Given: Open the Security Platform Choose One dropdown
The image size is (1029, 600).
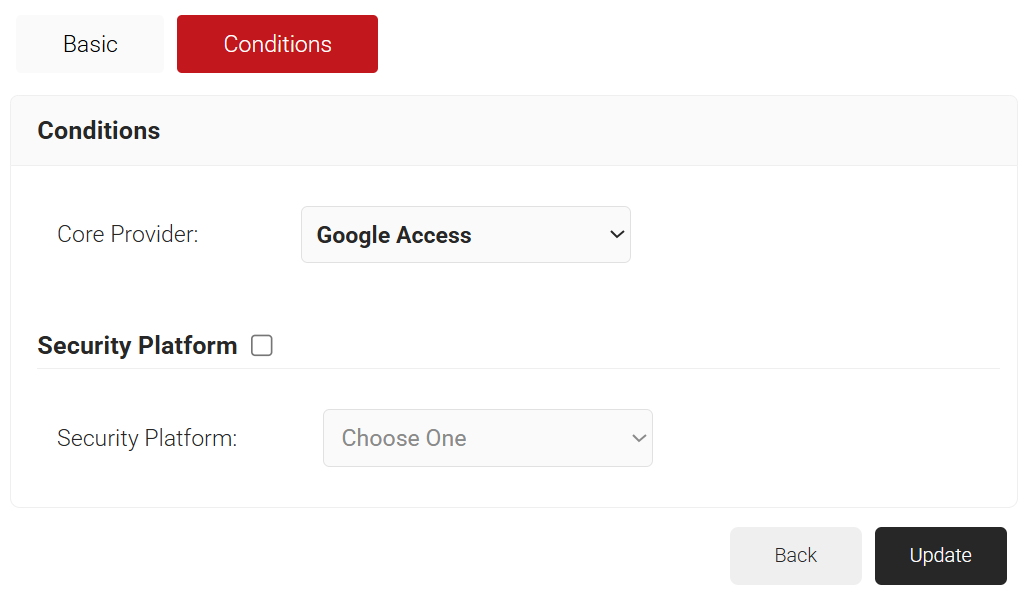Looking at the screenshot, I should (x=487, y=438).
